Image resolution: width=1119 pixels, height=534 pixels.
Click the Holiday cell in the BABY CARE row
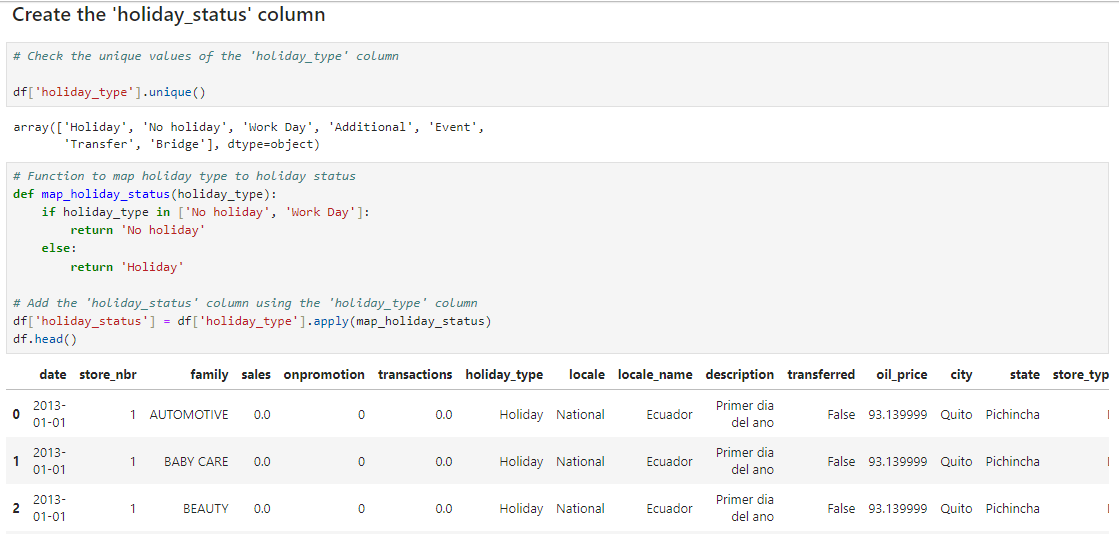coord(521,461)
